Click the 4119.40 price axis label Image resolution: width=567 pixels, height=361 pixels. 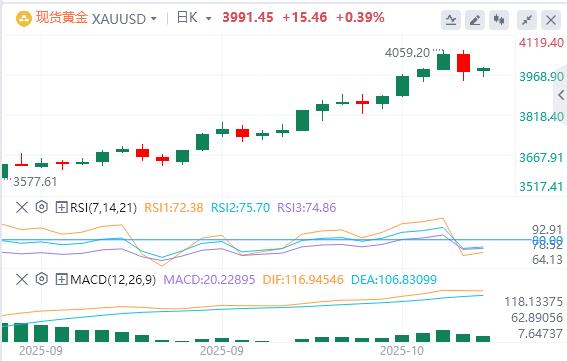pos(541,43)
